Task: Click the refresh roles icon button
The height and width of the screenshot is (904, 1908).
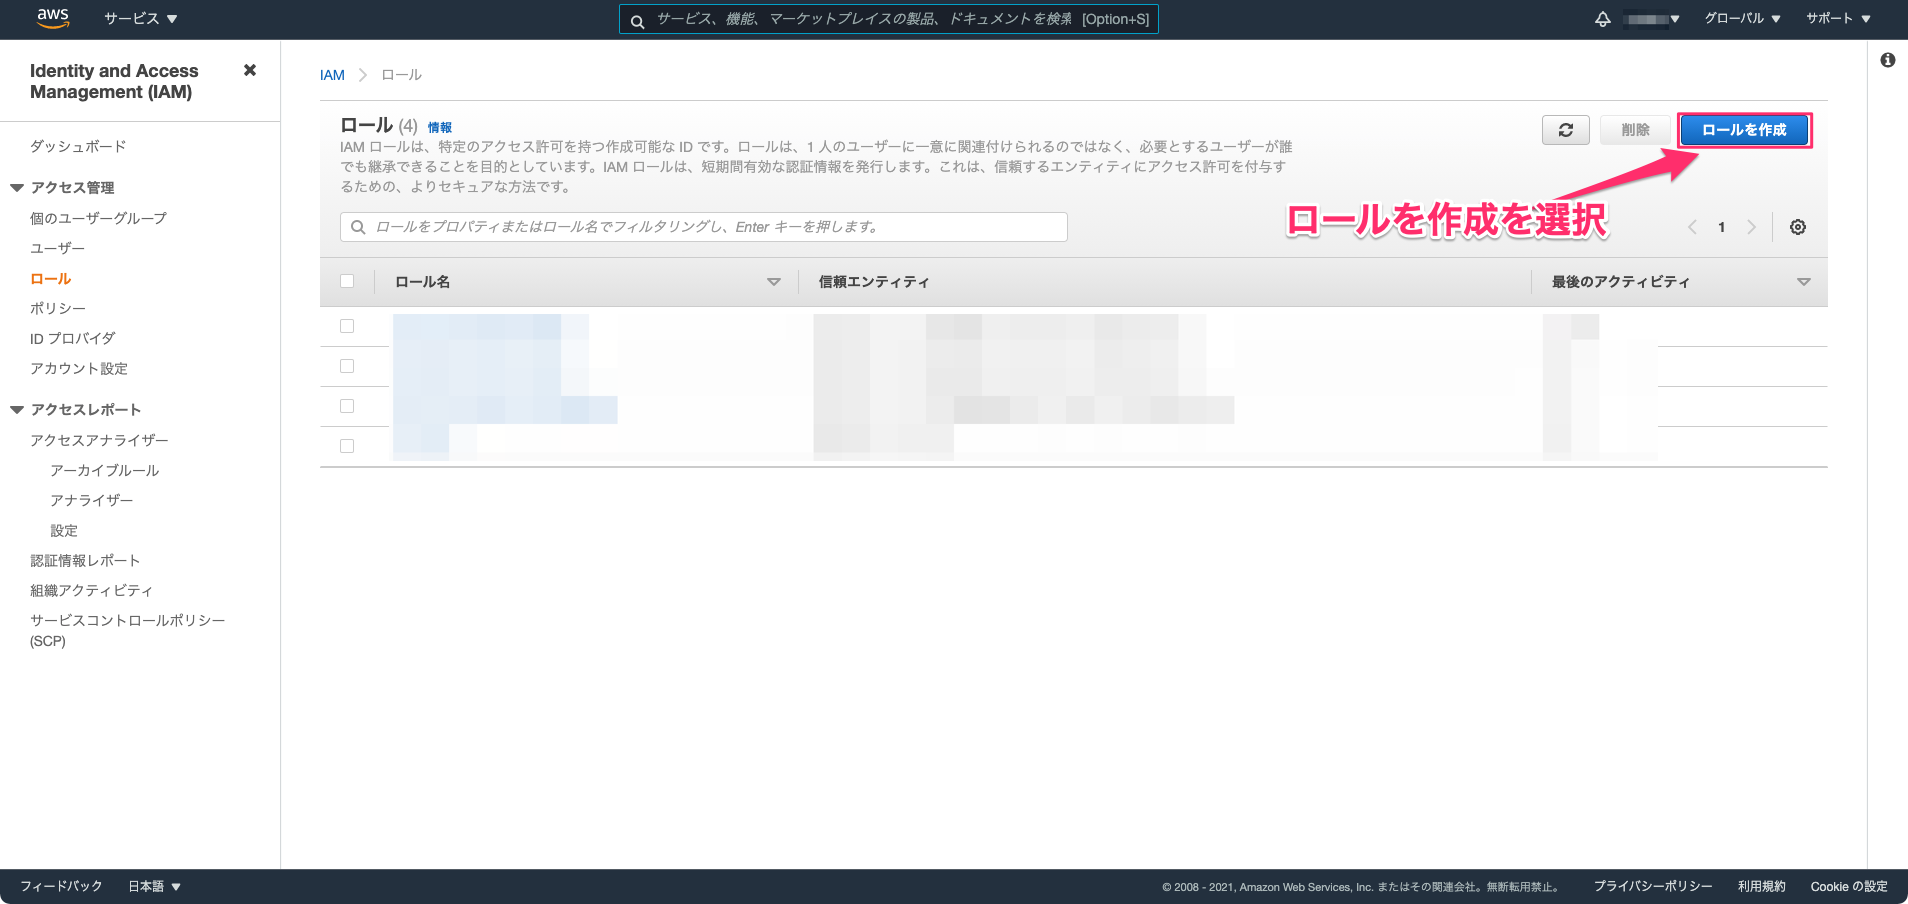Action: coord(1565,130)
